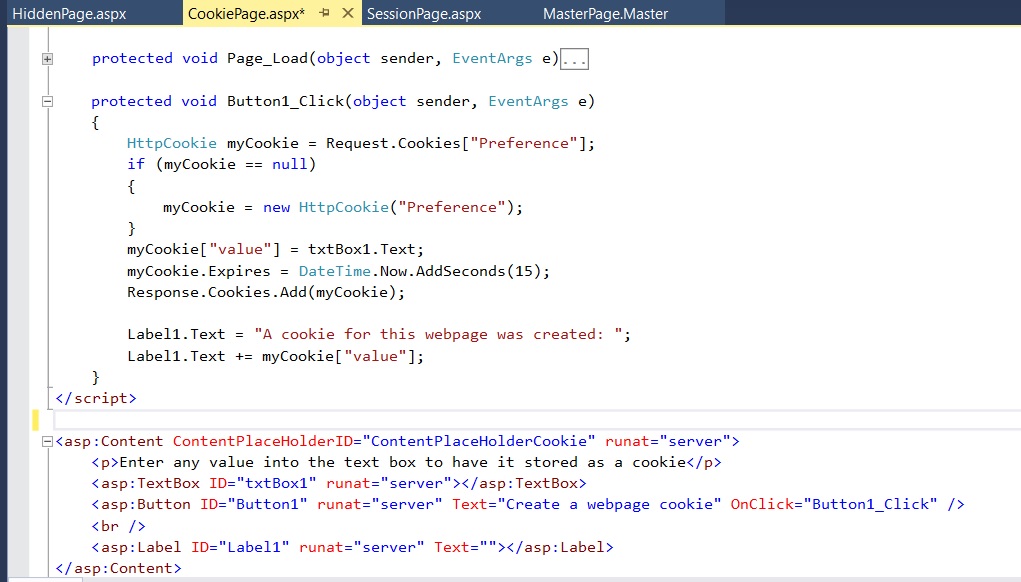Image resolution: width=1021 pixels, height=582 pixels.
Task: Open the MasterPage.Master tab
Action: pyautogui.click(x=606, y=14)
